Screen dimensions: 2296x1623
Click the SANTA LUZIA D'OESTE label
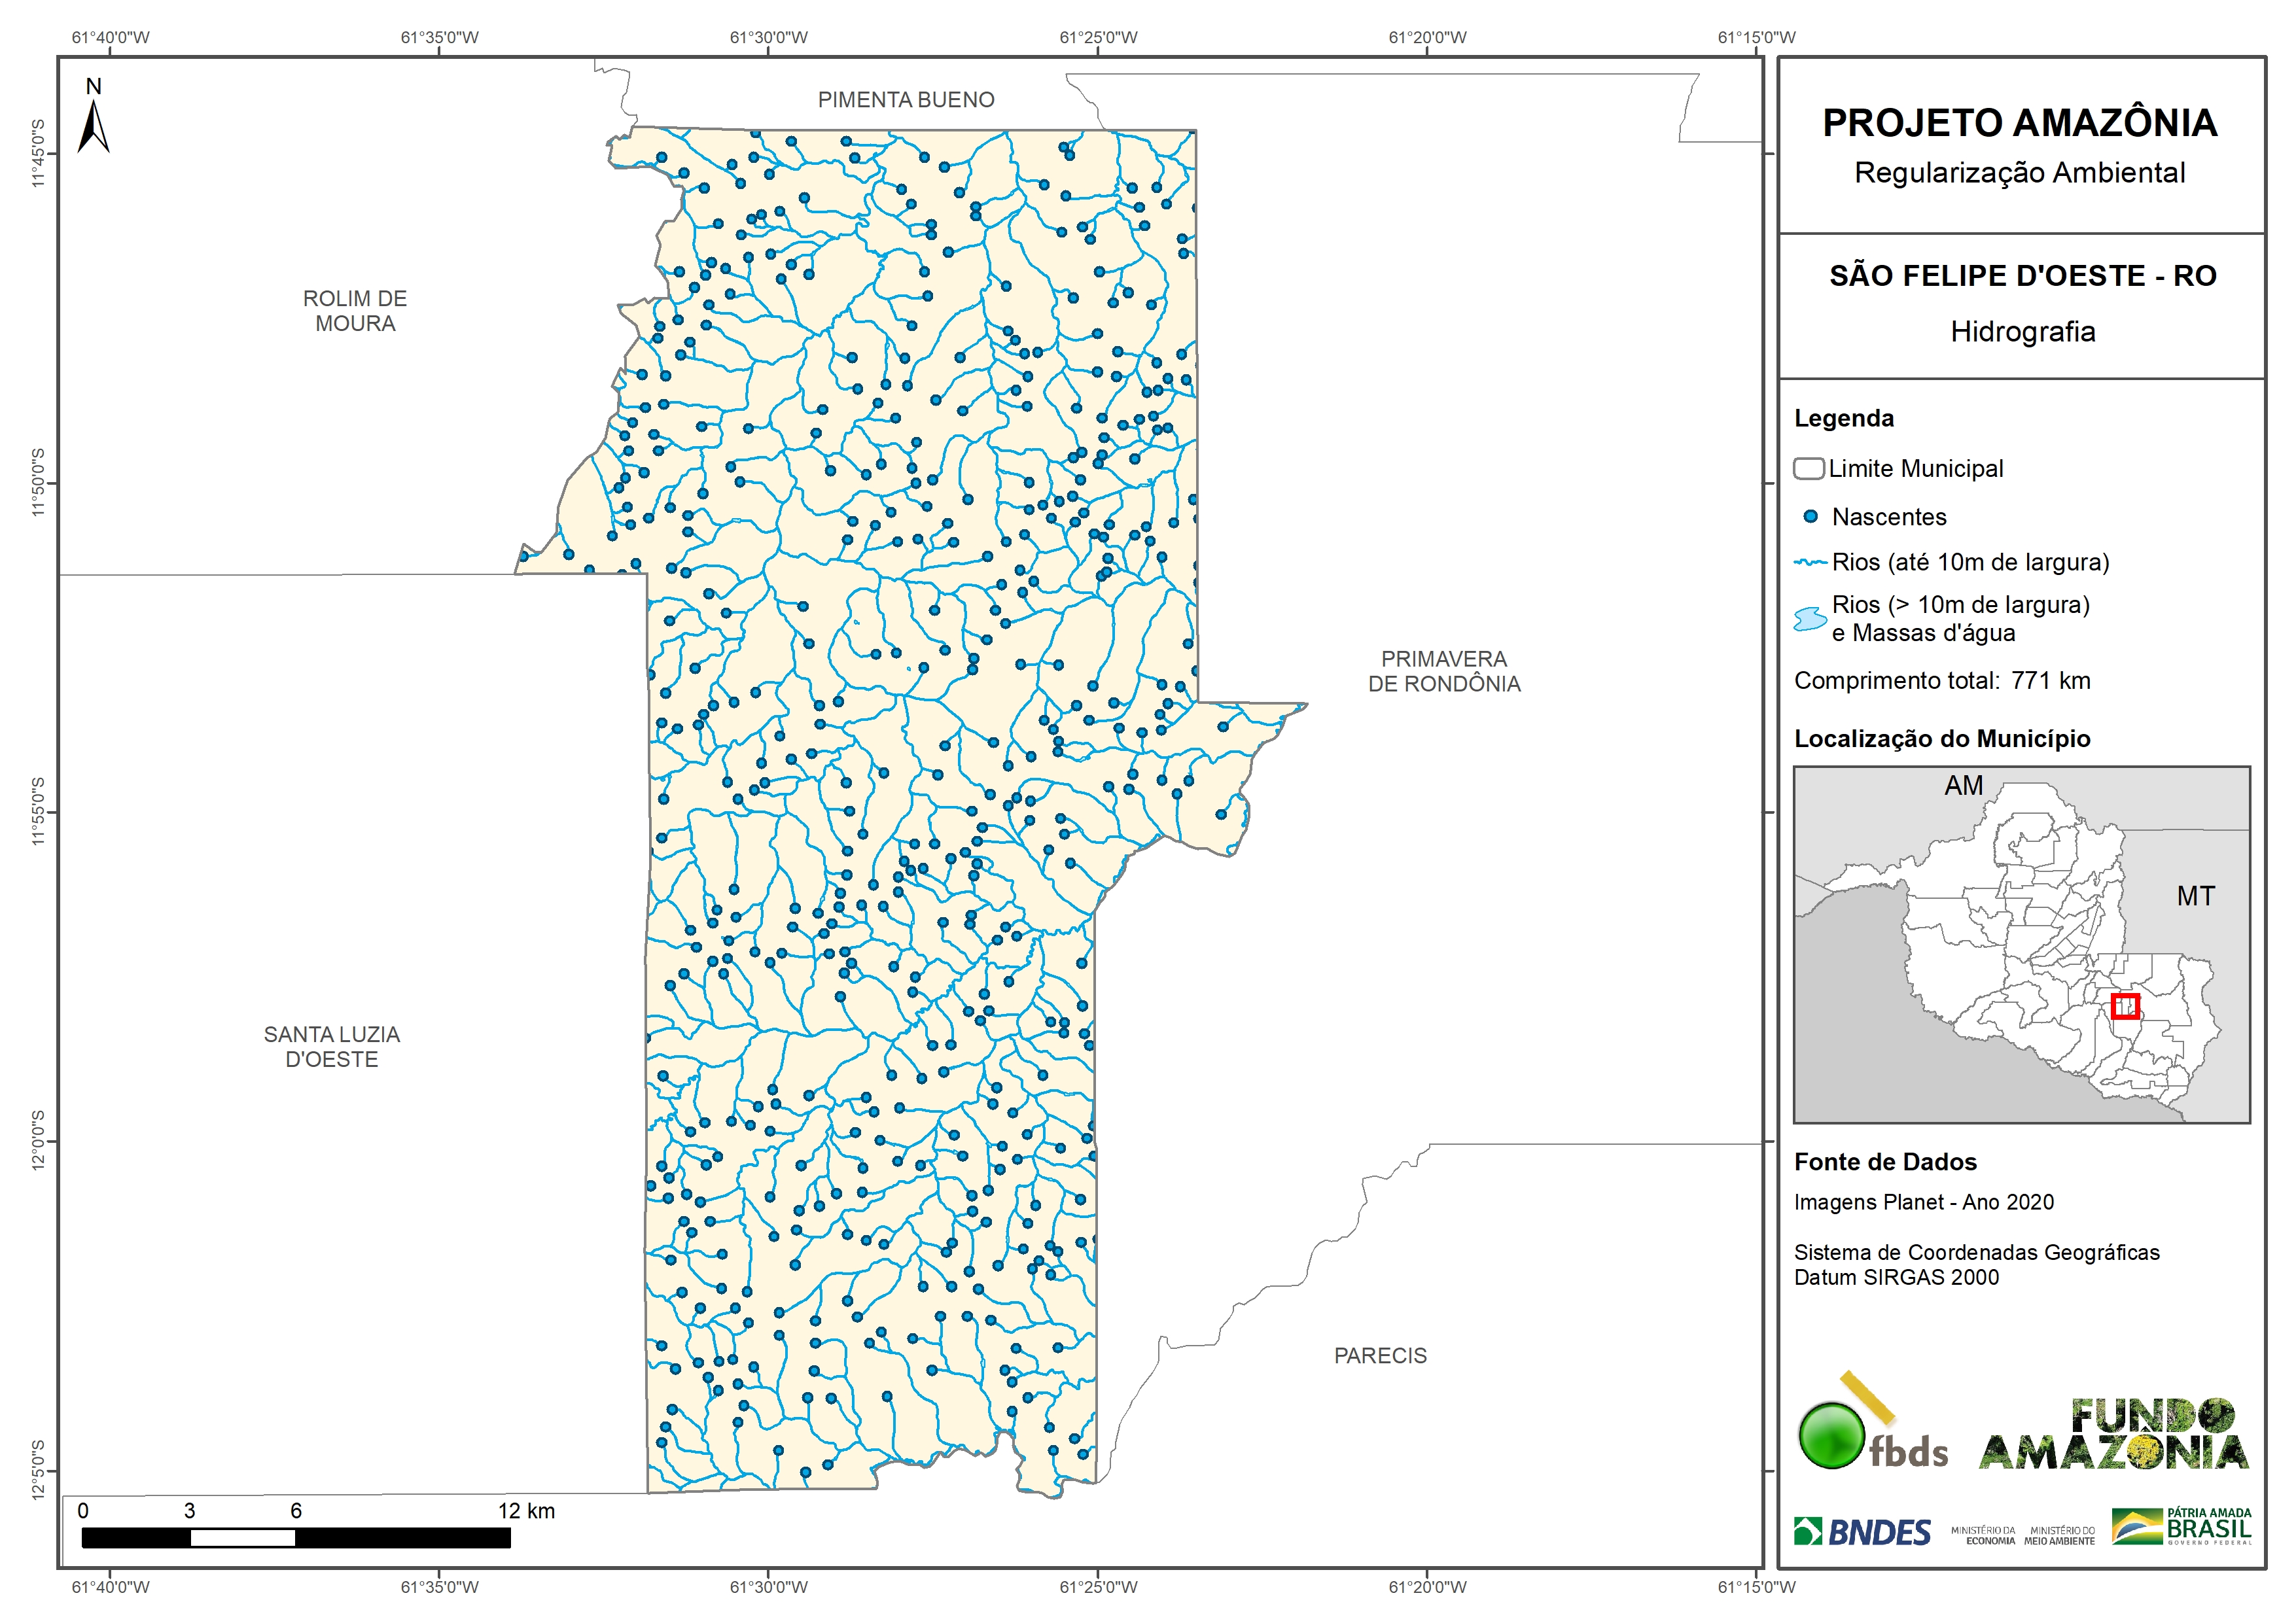(331, 1047)
